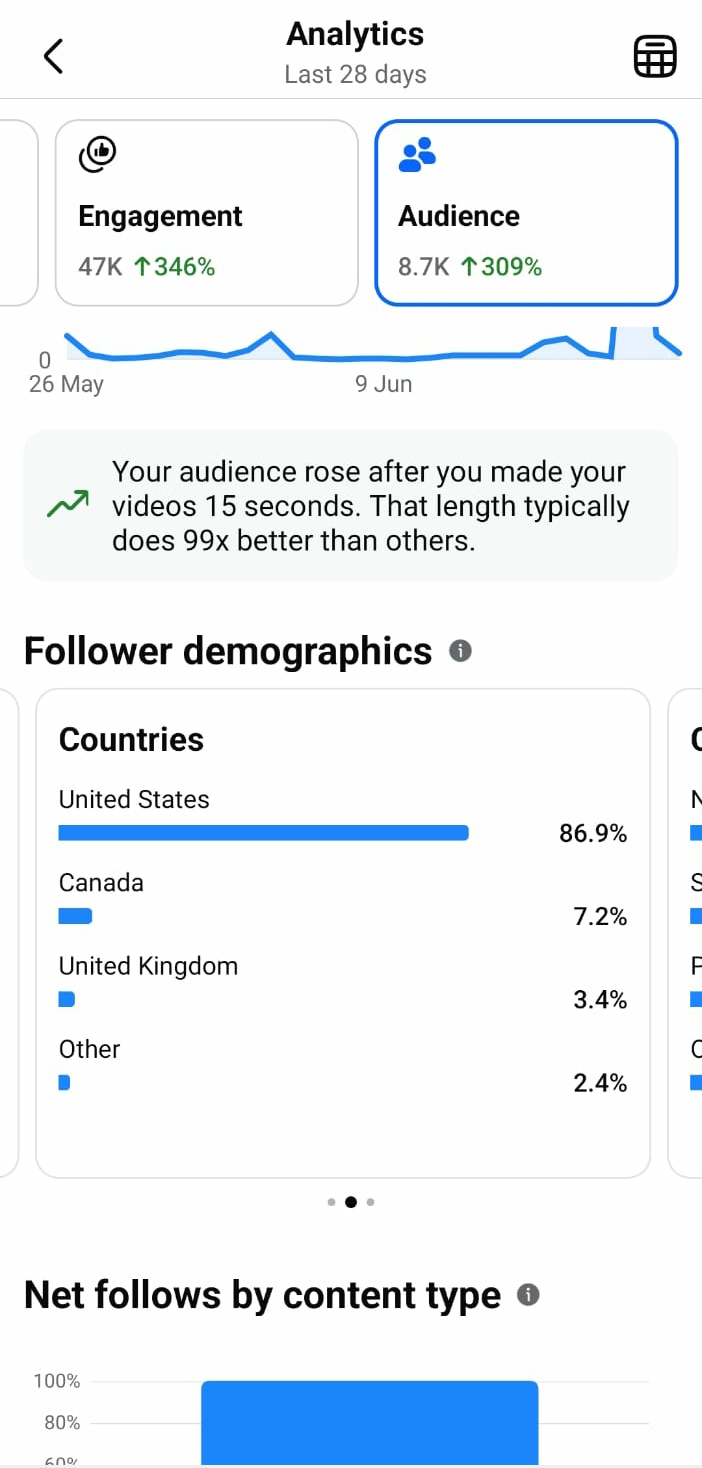Select the middle demographics page dot
The height and width of the screenshot is (1468, 702).
click(351, 1202)
